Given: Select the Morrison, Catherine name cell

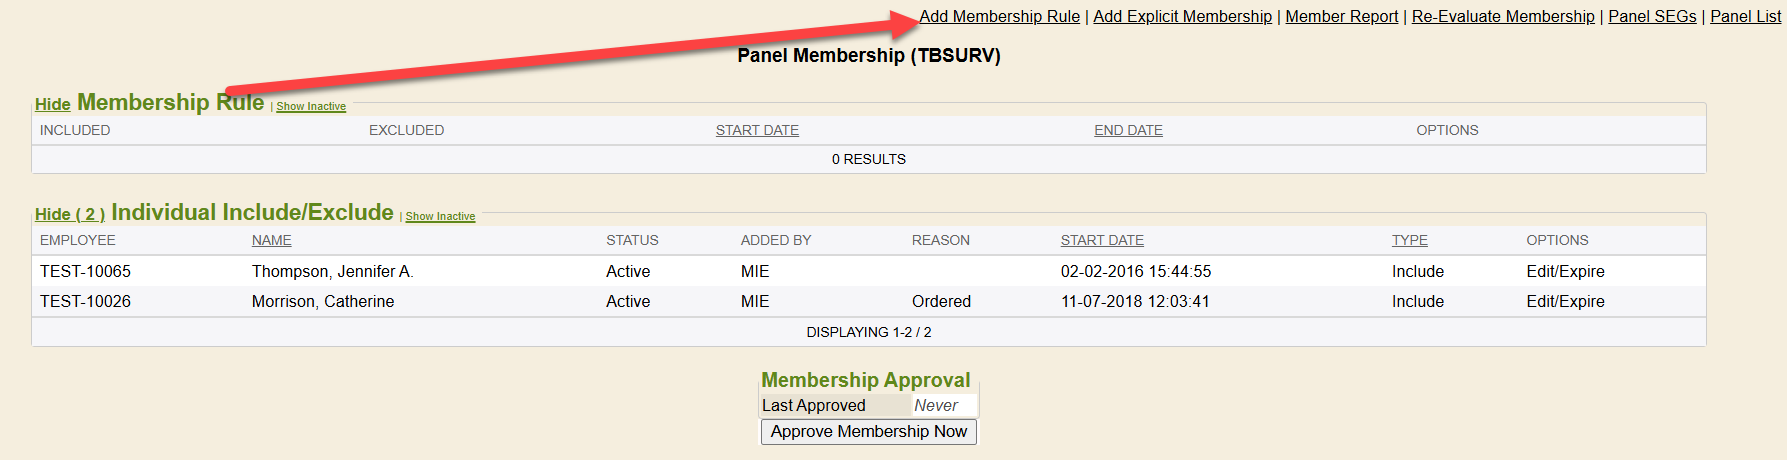Looking at the screenshot, I should [x=322, y=301].
